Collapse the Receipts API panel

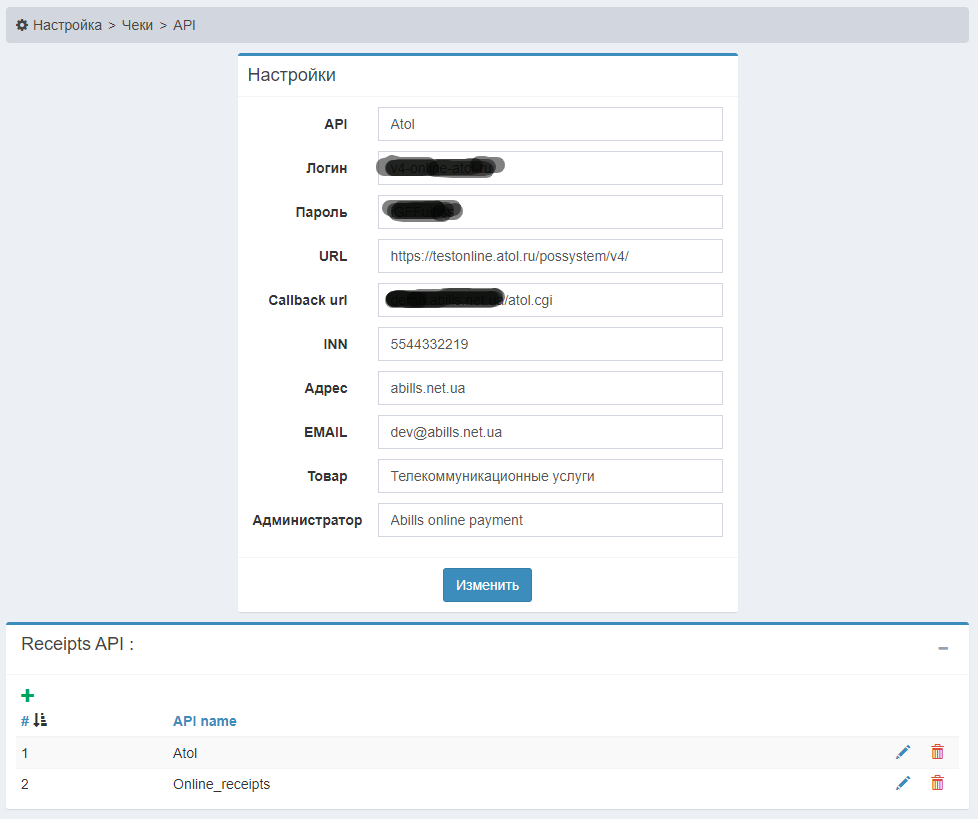coord(942,649)
